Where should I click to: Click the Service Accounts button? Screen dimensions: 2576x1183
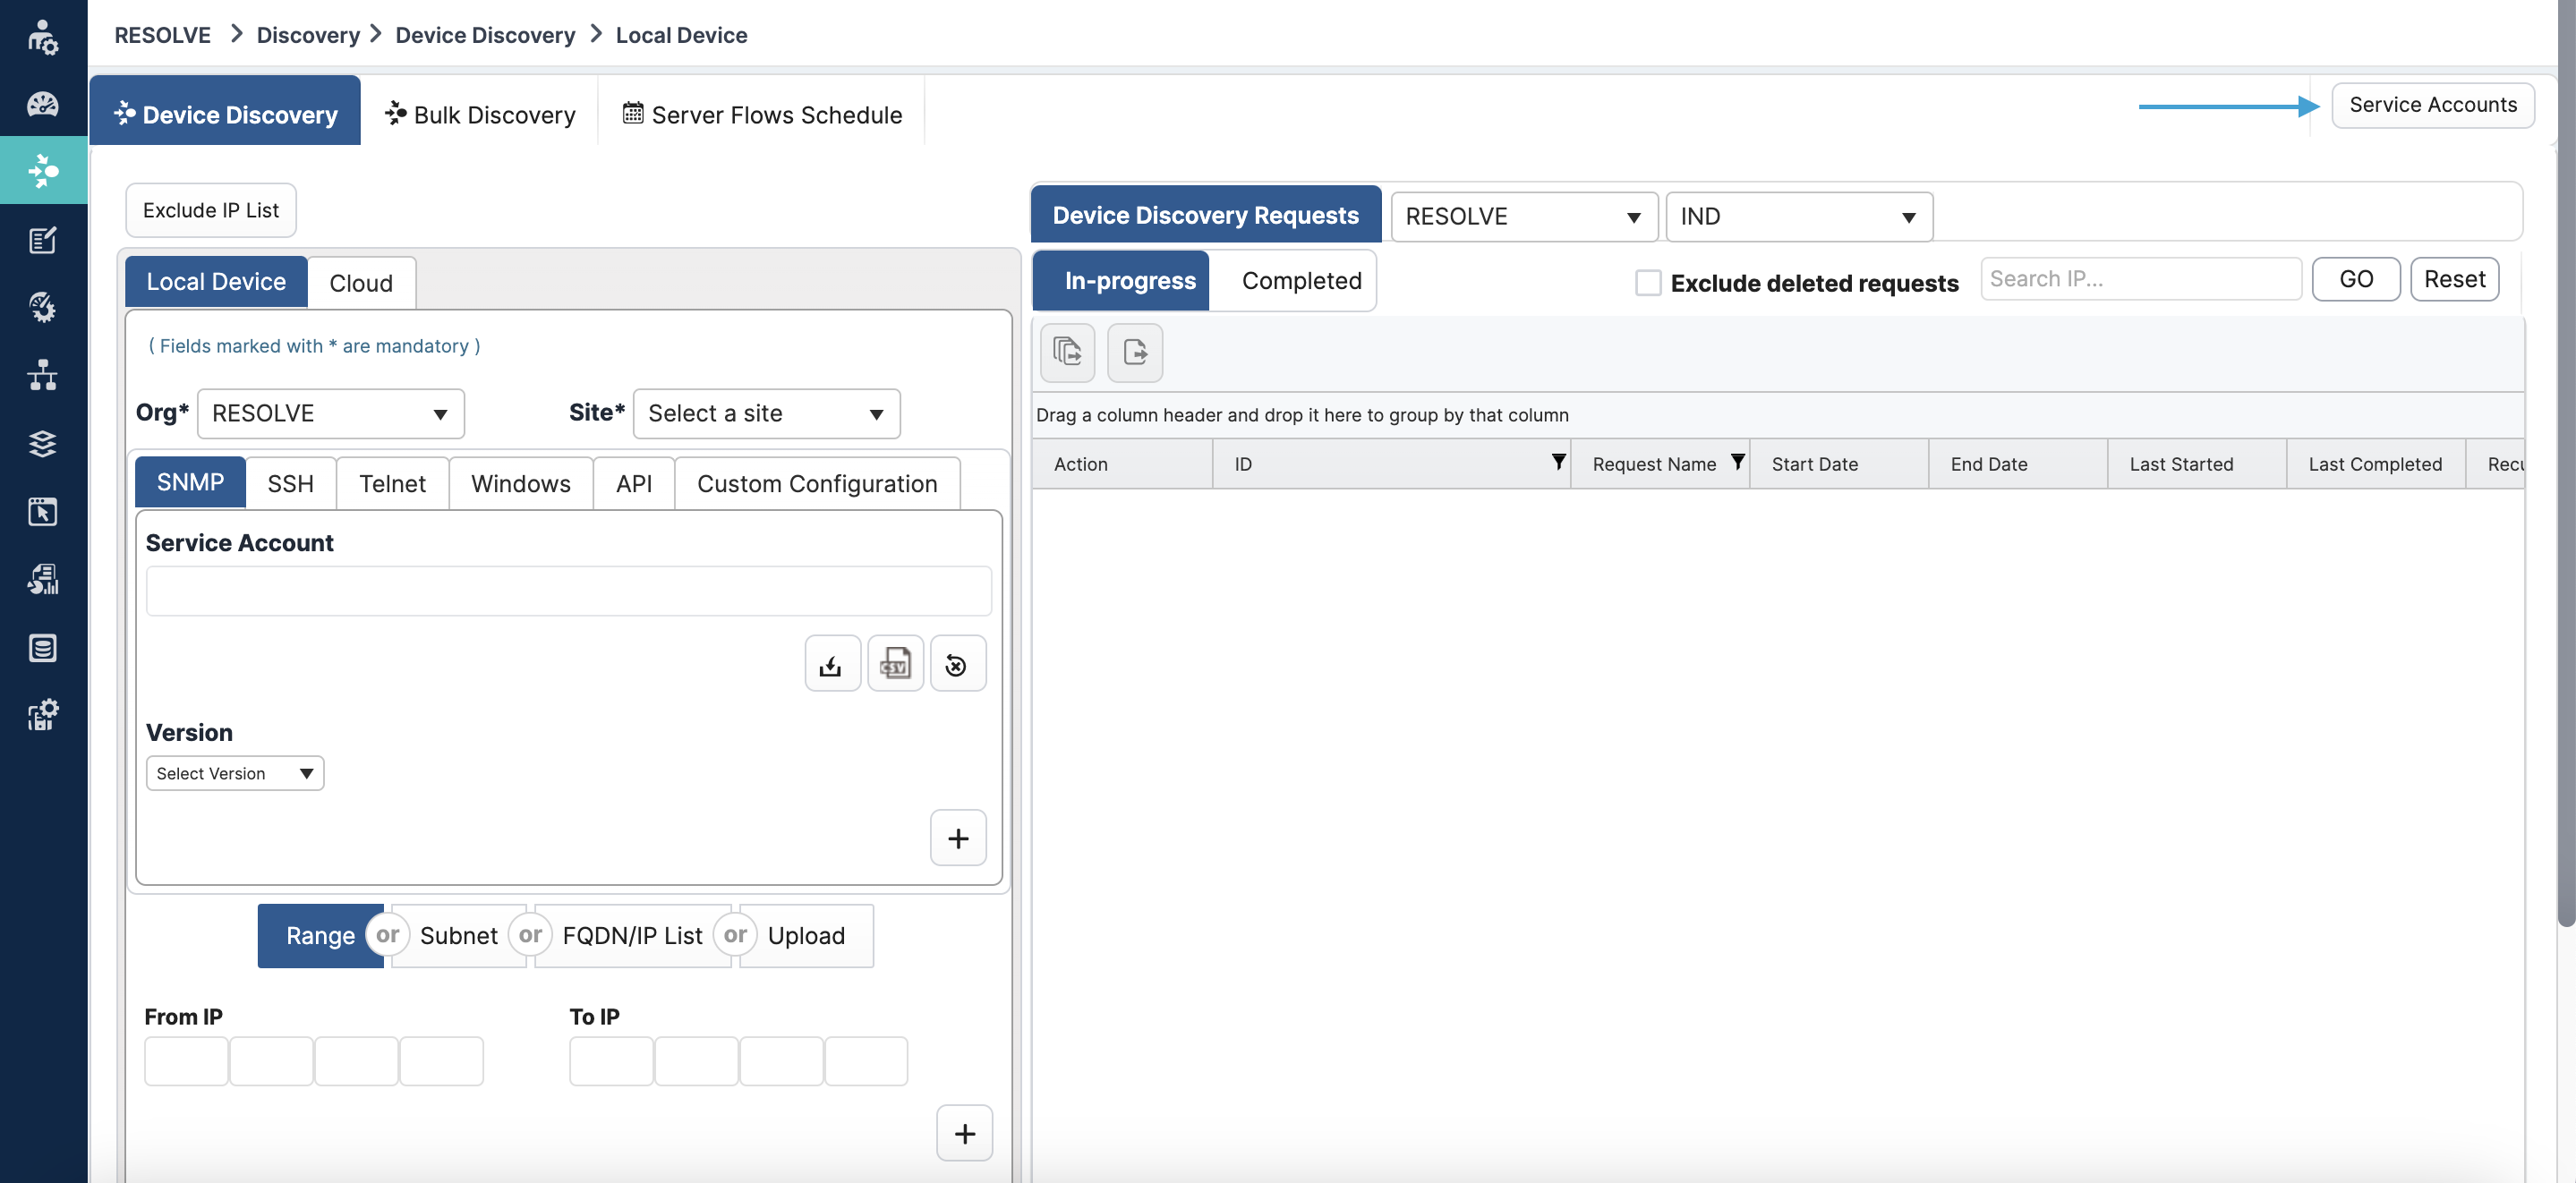point(2432,104)
